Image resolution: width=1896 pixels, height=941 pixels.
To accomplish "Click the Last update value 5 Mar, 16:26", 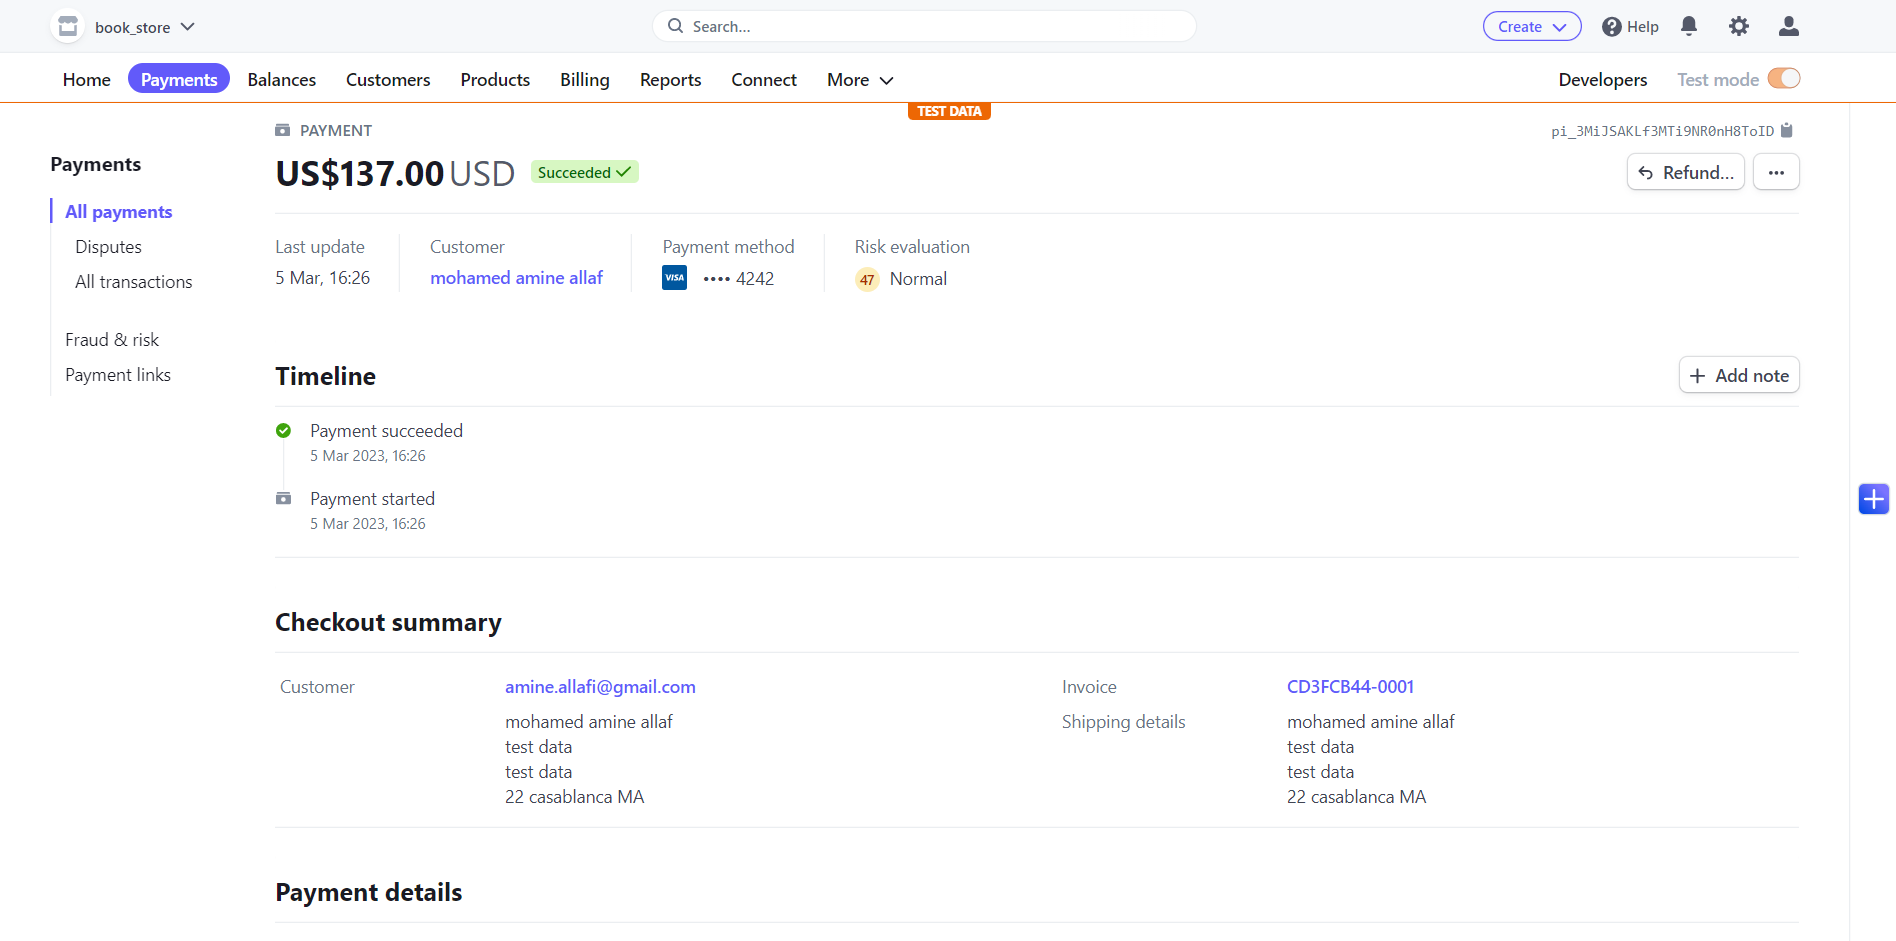I will [323, 278].
